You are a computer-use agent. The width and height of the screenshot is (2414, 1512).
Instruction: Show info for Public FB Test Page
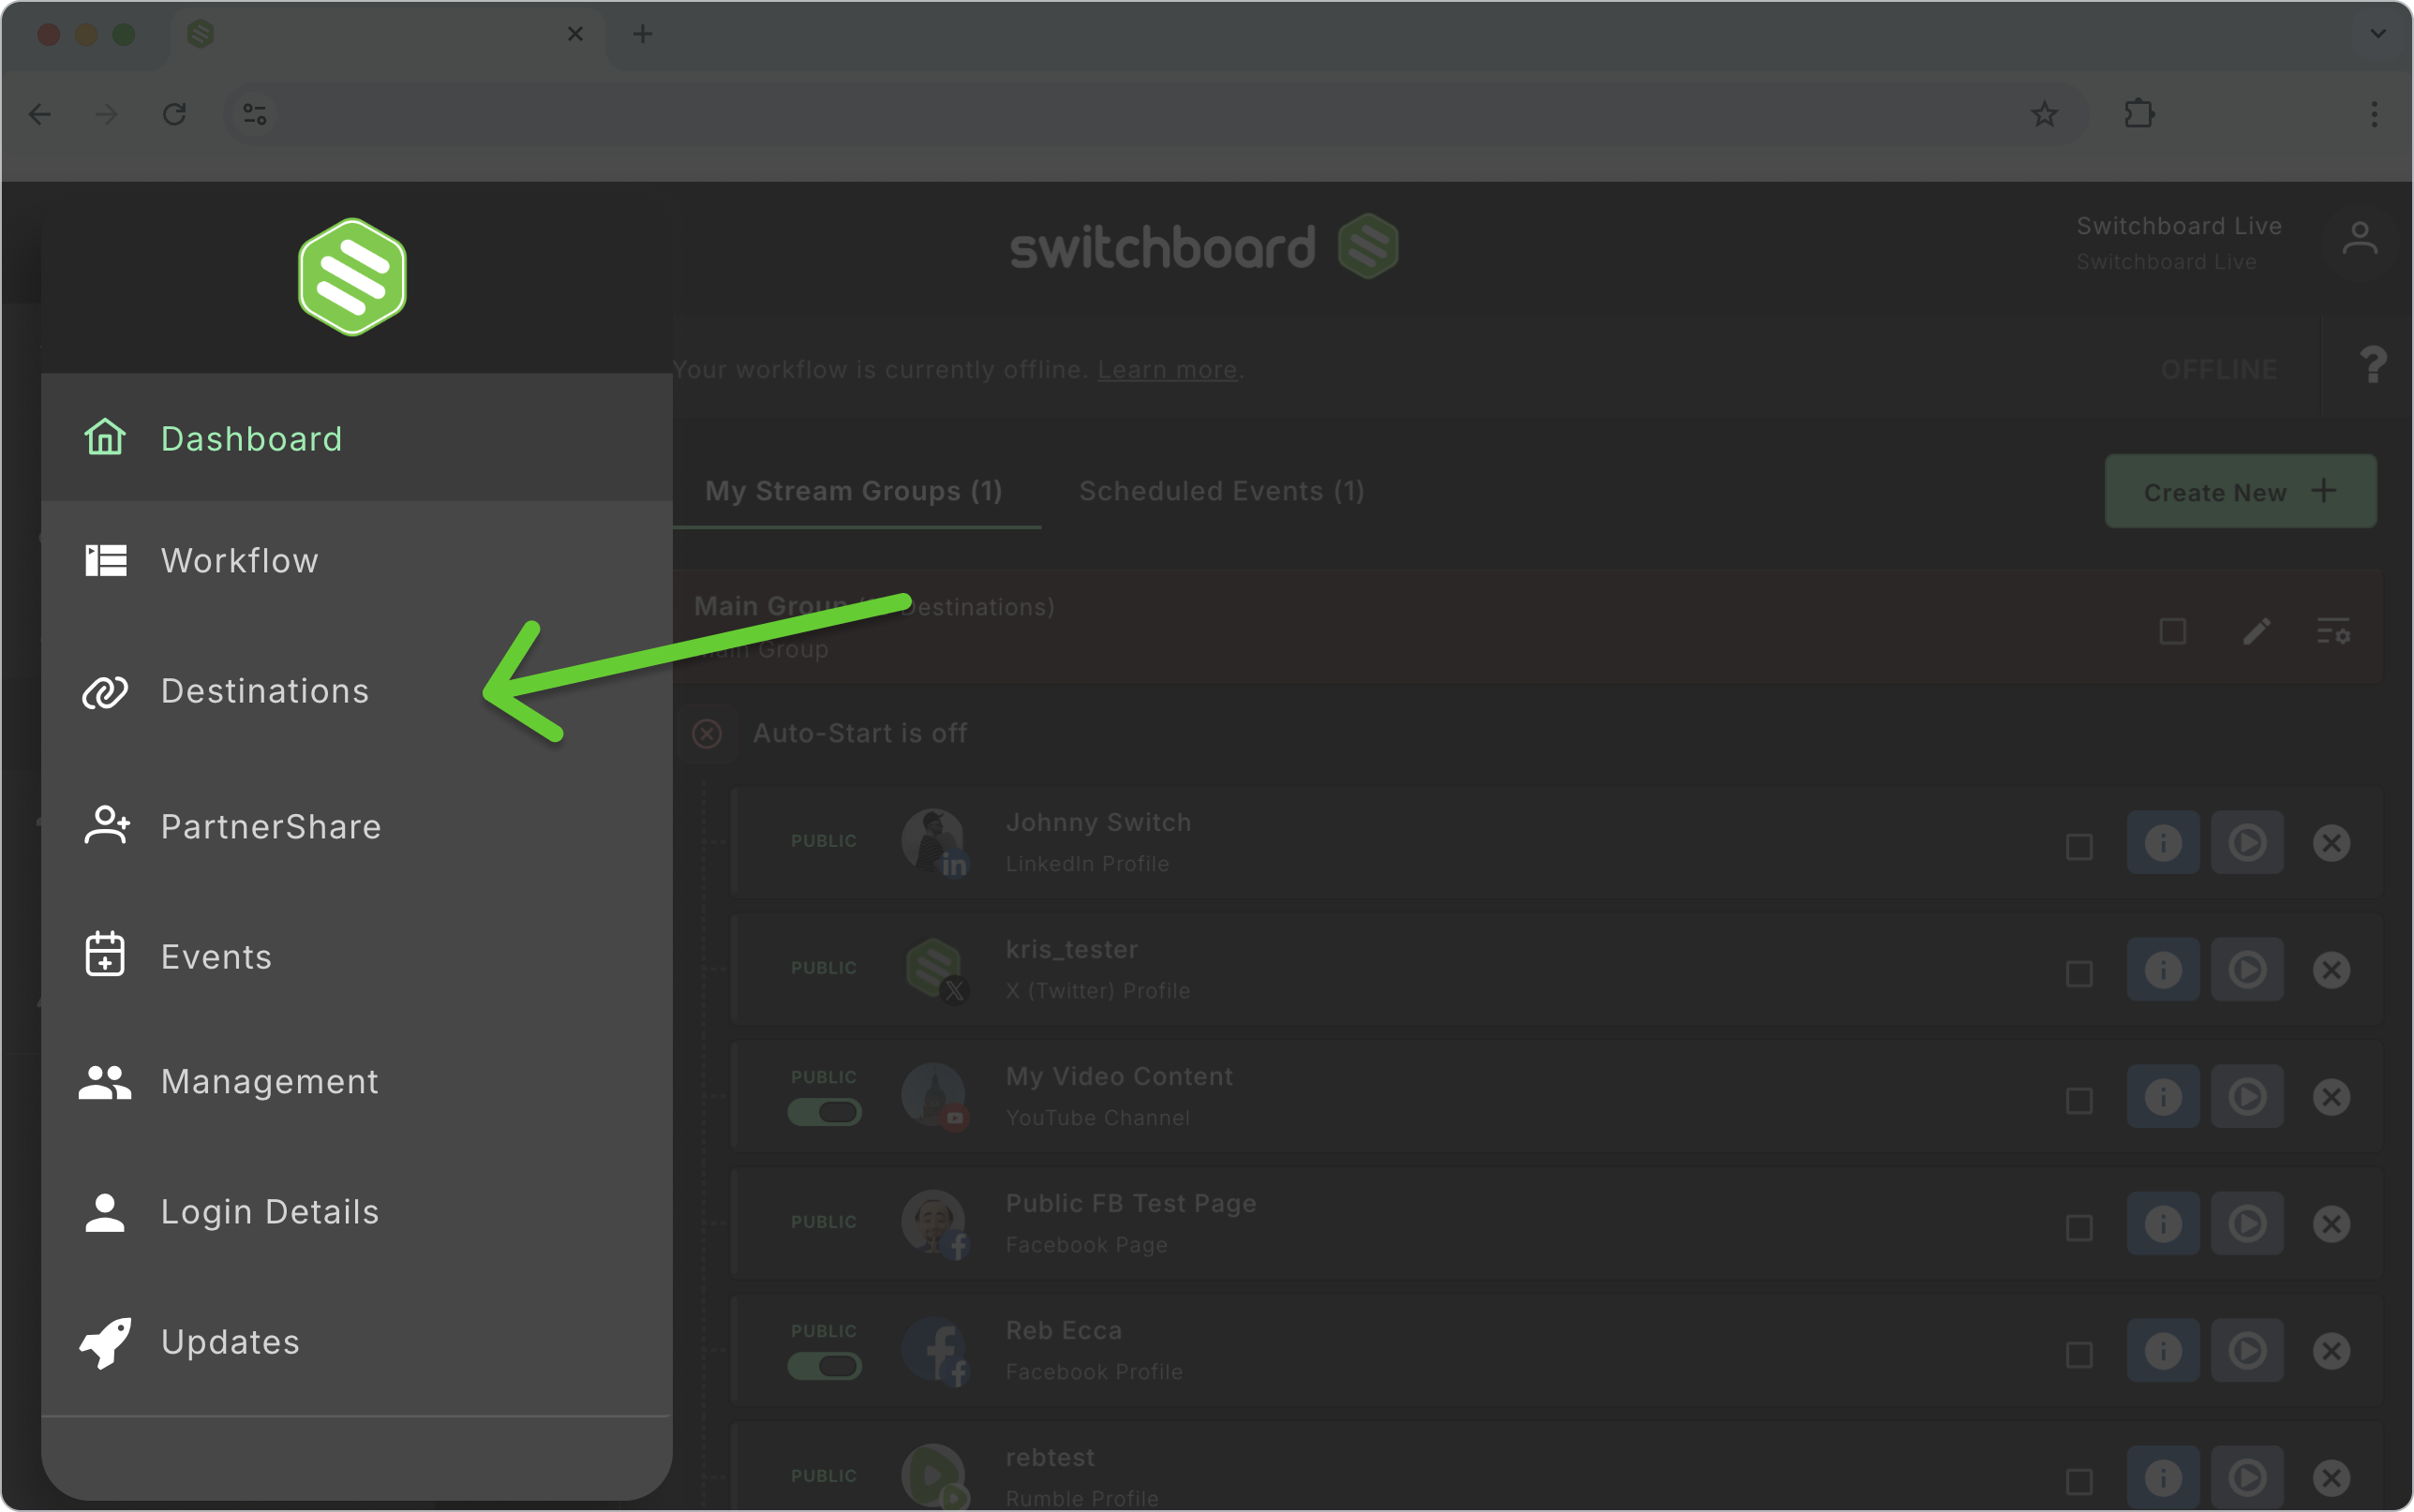tap(2163, 1224)
